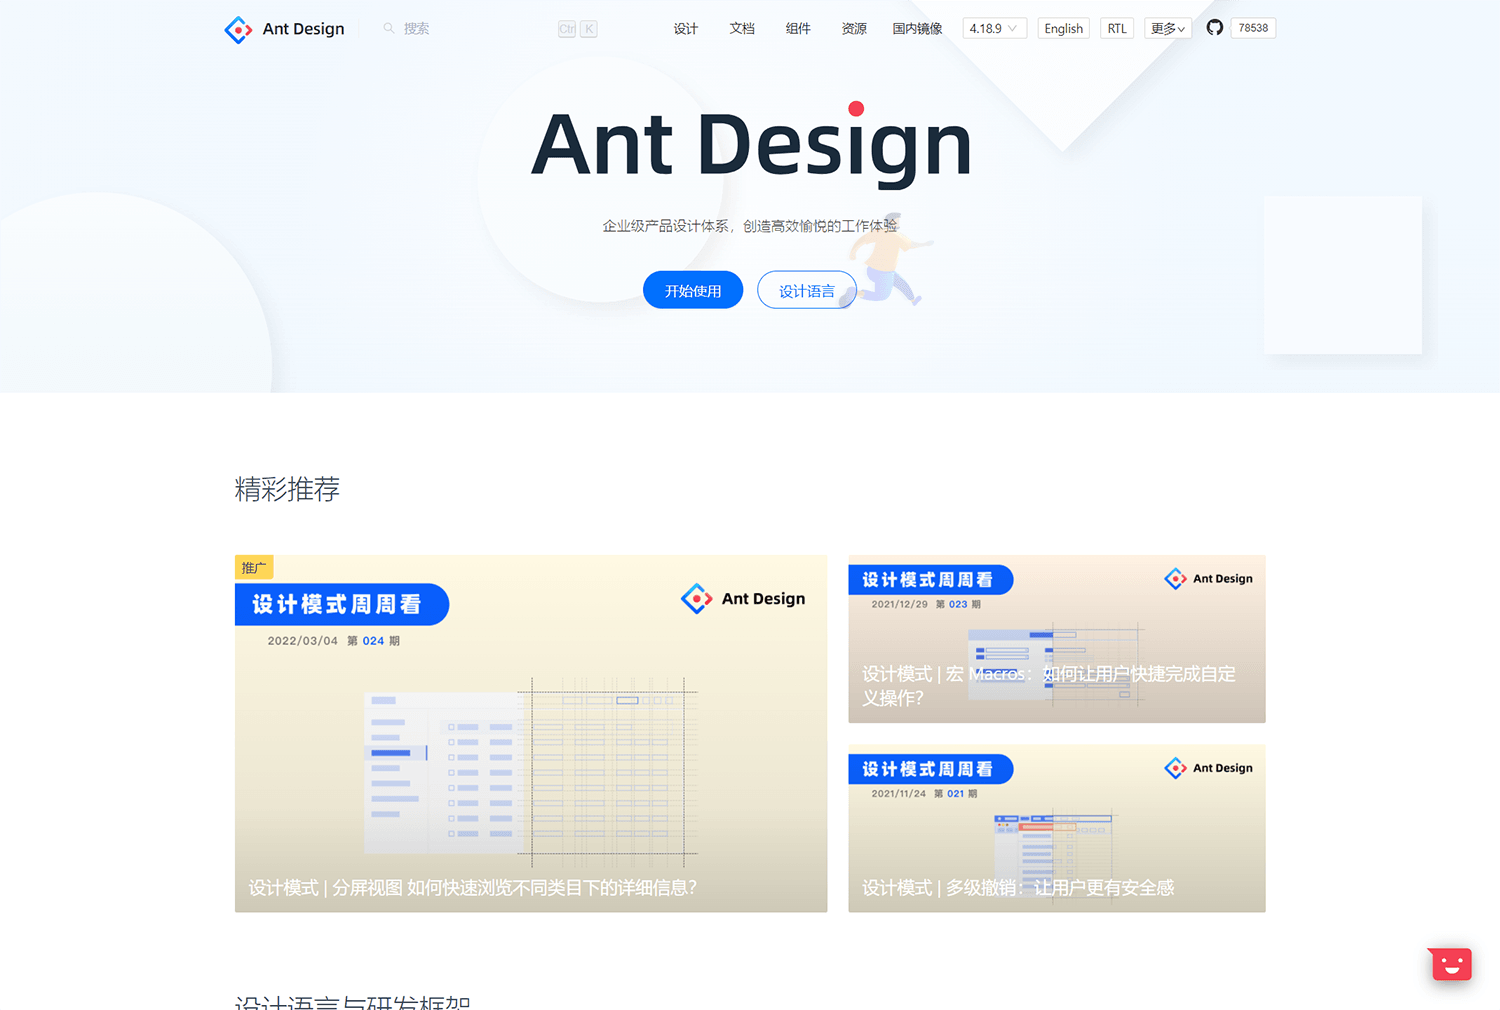Click the Ant Design header title text
1500x1010 pixels.
click(x=303, y=29)
